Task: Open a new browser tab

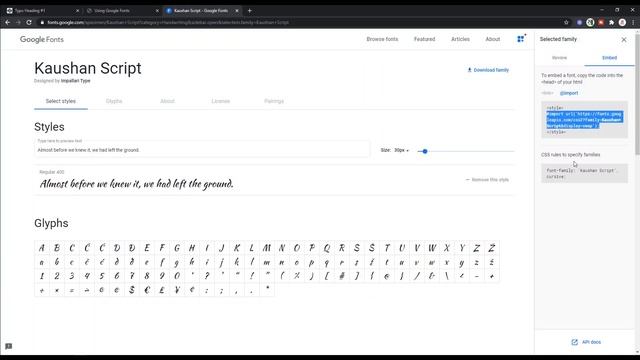Action: (249, 11)
